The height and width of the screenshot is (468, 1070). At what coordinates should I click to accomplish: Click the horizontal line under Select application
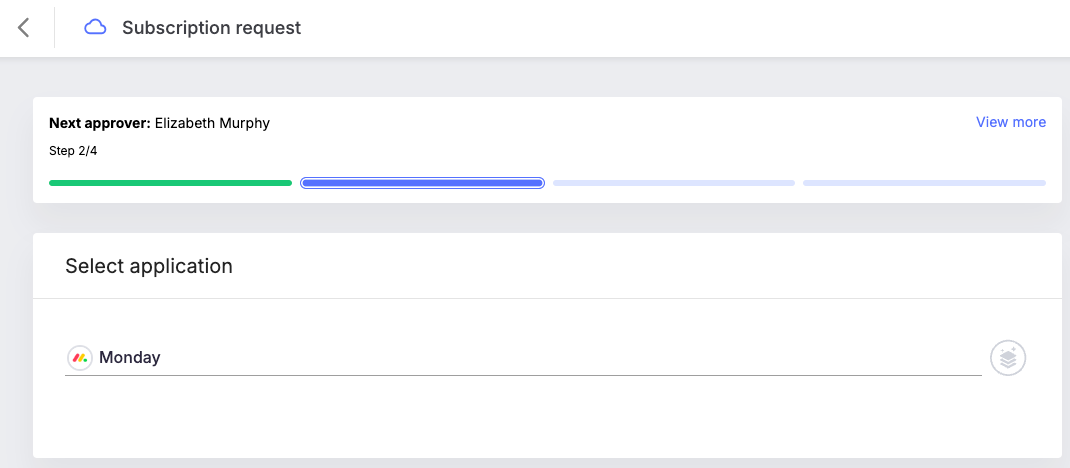tap(547, 298)
